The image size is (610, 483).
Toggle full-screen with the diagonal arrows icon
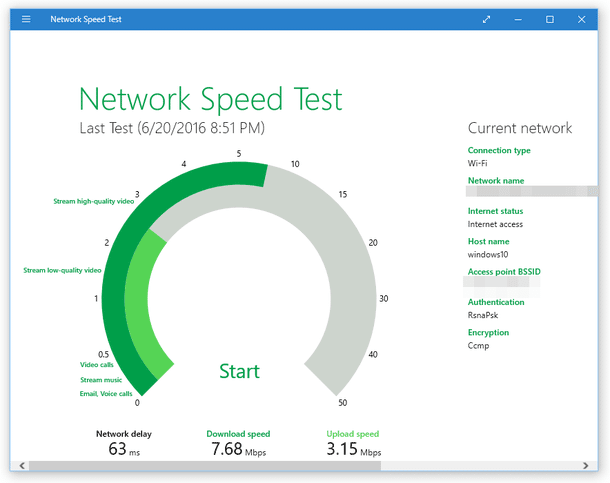(x=486, y=19)
